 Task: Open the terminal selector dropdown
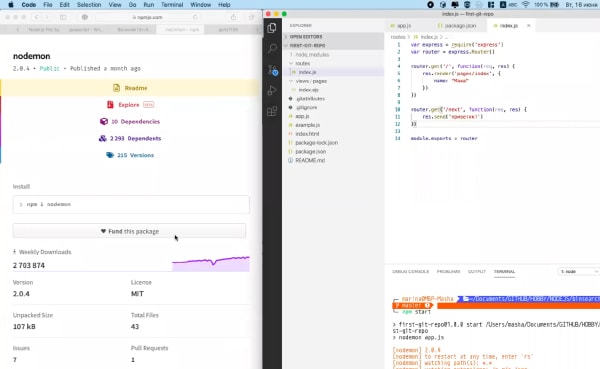pos(578,271)
